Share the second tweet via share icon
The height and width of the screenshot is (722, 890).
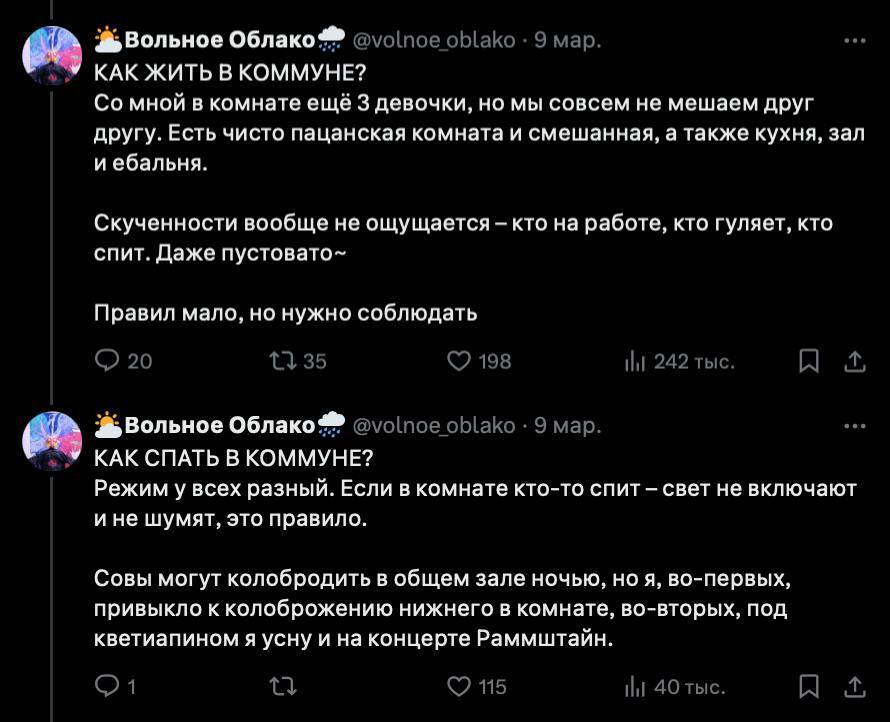[x=855, y=686]
